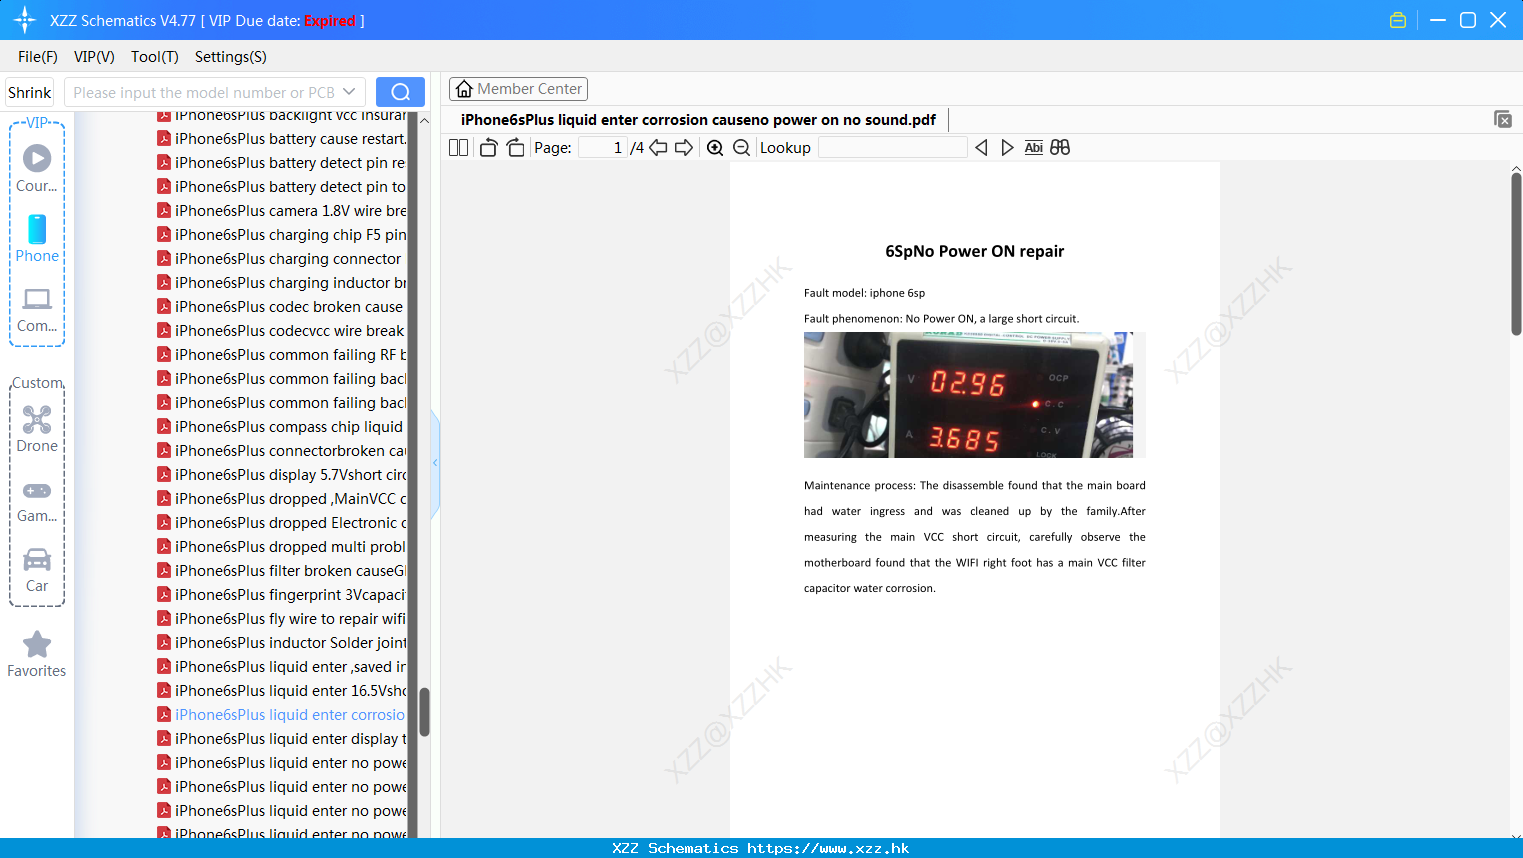Viewport: 1523px width, 858px height.
Task: Open iPhone6sPlus fingerprint 3Vcapacitor file
Action: click(281, 595)
